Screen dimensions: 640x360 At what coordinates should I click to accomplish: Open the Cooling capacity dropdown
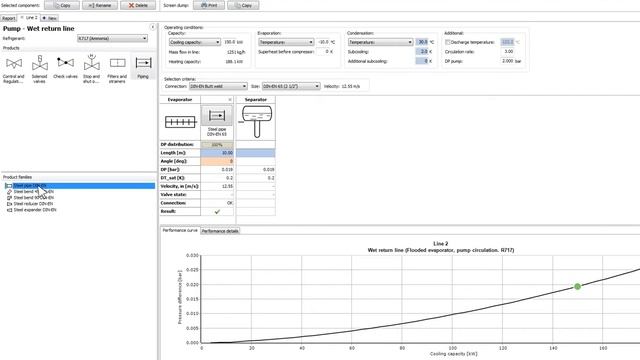(195, 42)
